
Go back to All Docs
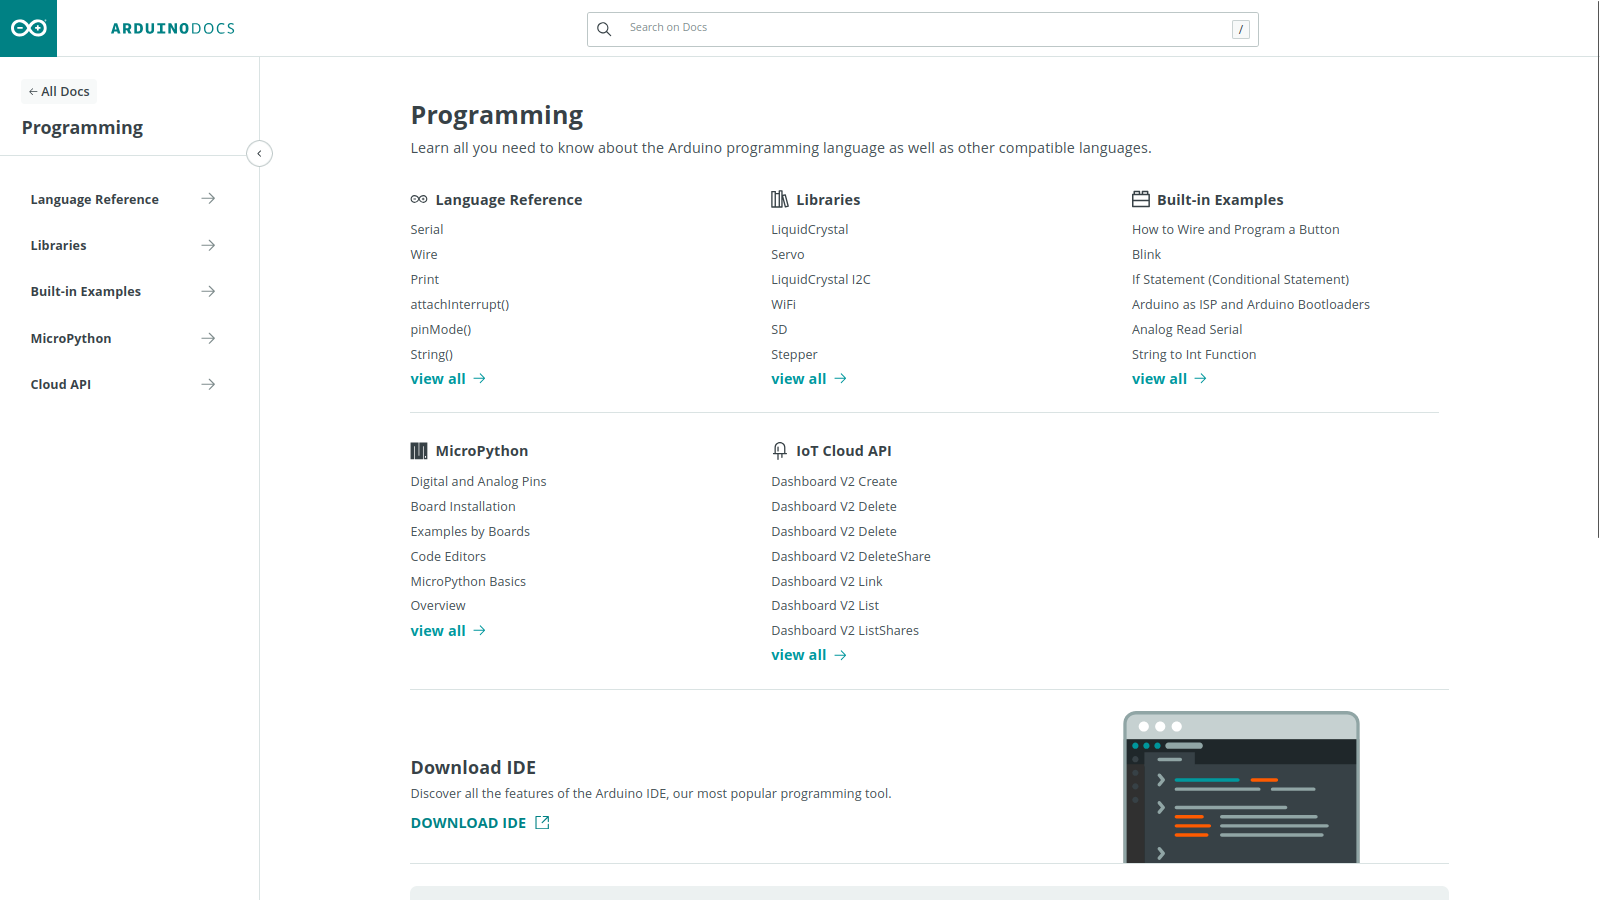pyautogui.click(x=59, y=92)
